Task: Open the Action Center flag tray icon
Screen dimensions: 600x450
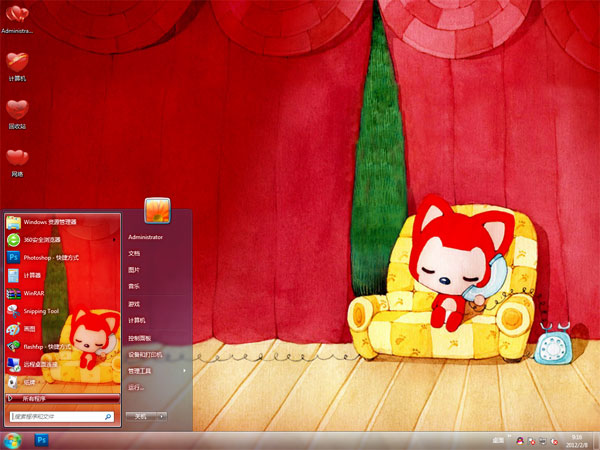Action: [531, 441]
